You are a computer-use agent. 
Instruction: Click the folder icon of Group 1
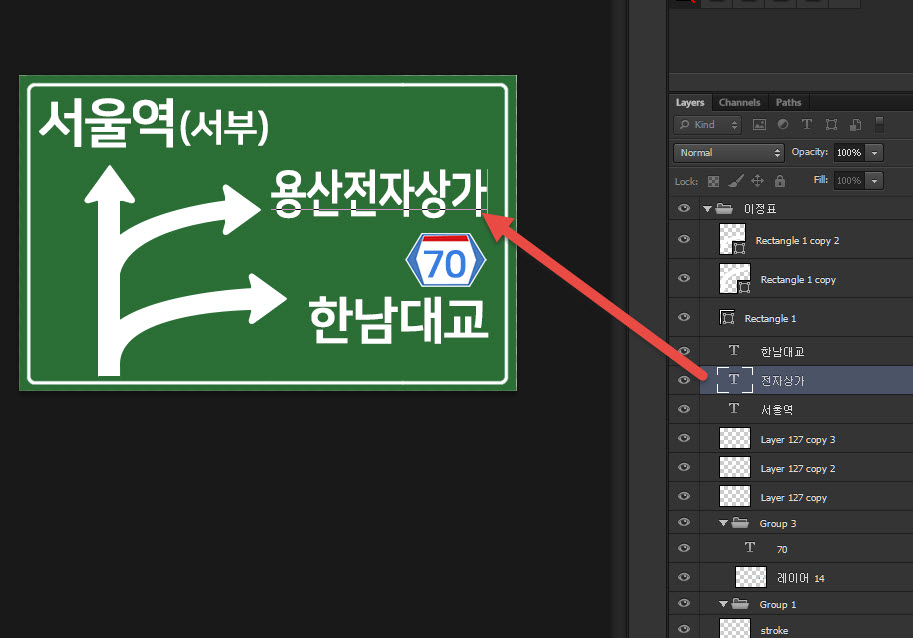click(x=739, y=604)
